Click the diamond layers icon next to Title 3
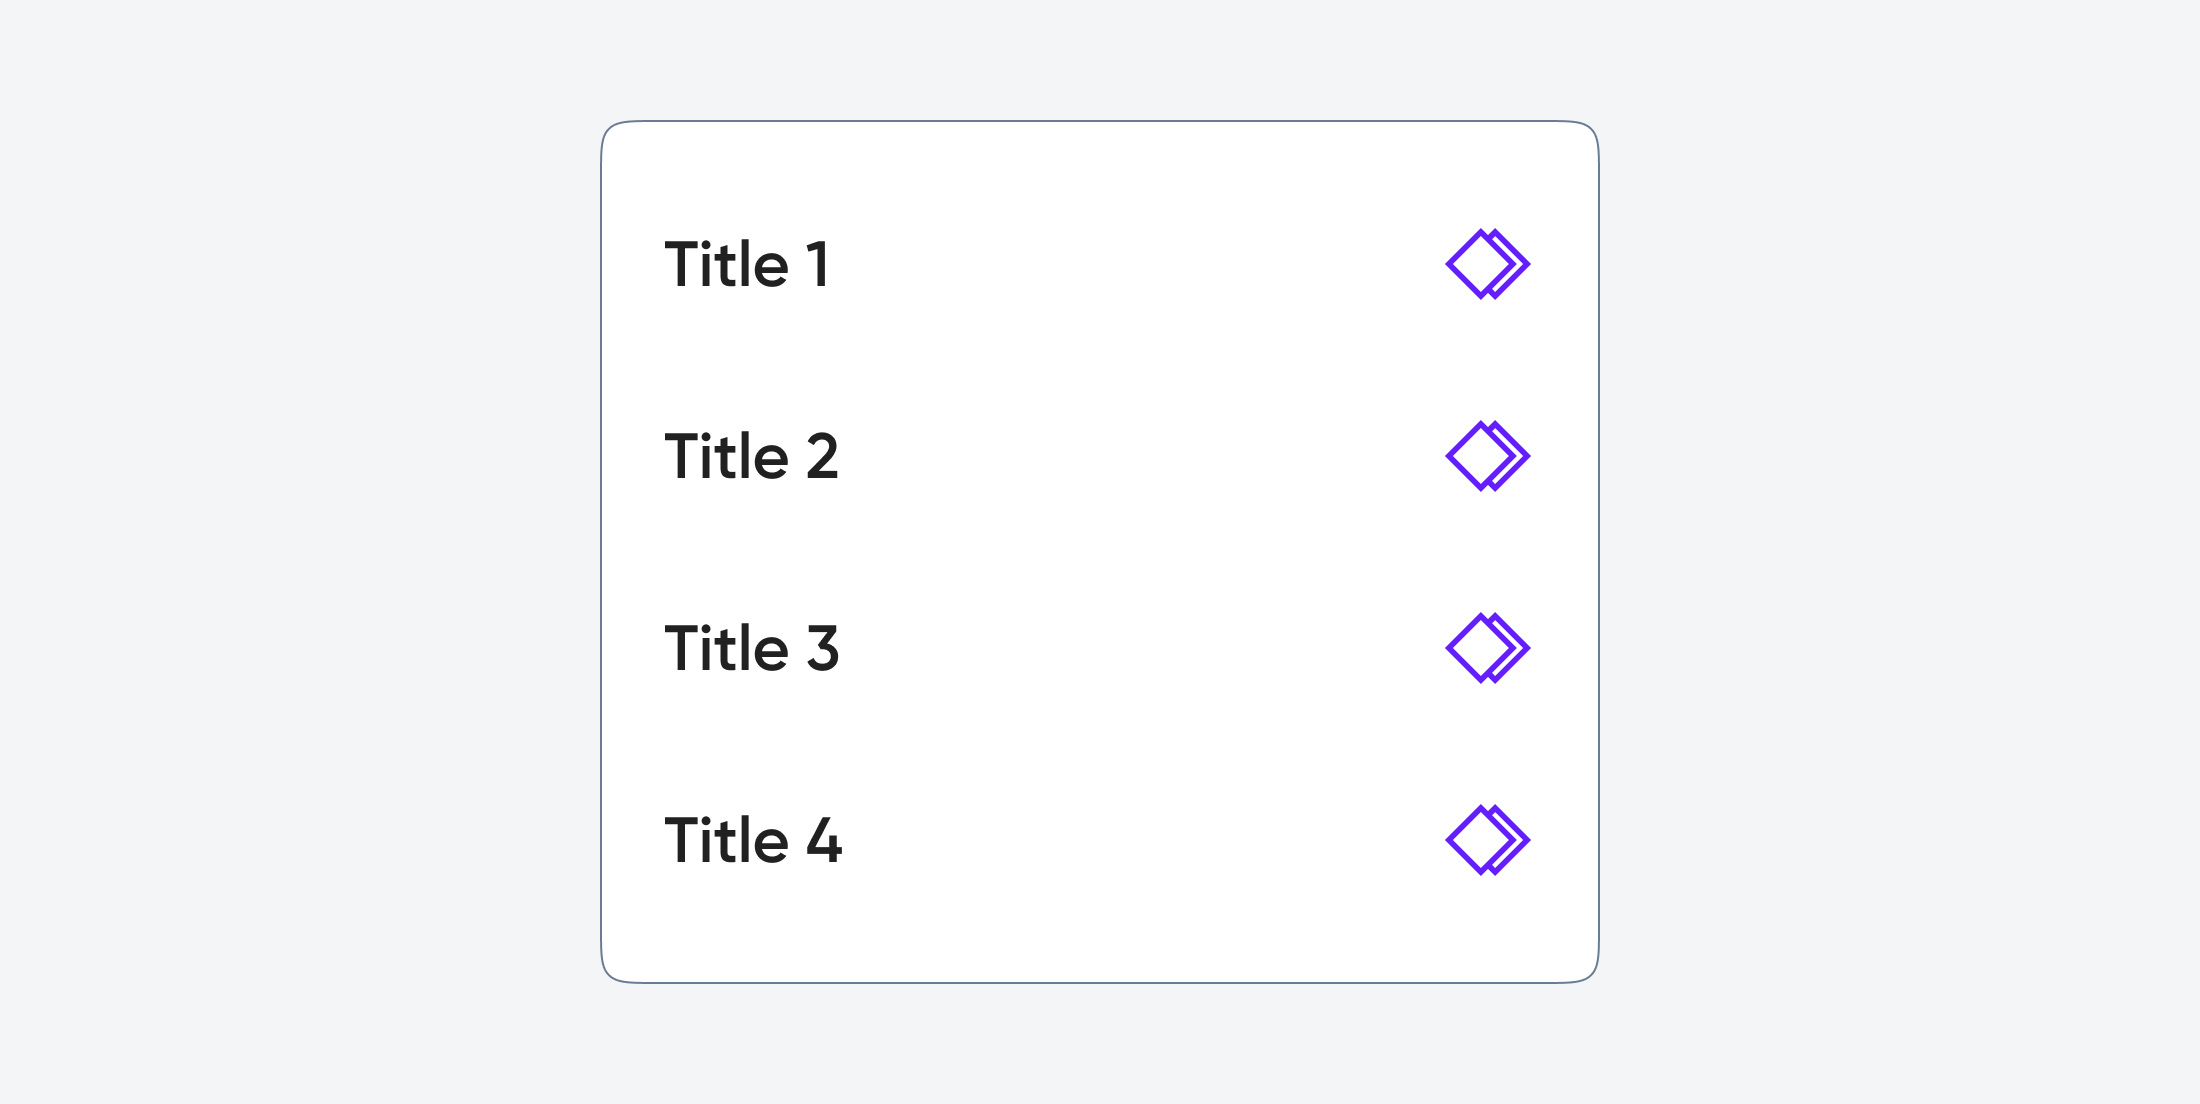2200x1104 pixels. 1482,648
